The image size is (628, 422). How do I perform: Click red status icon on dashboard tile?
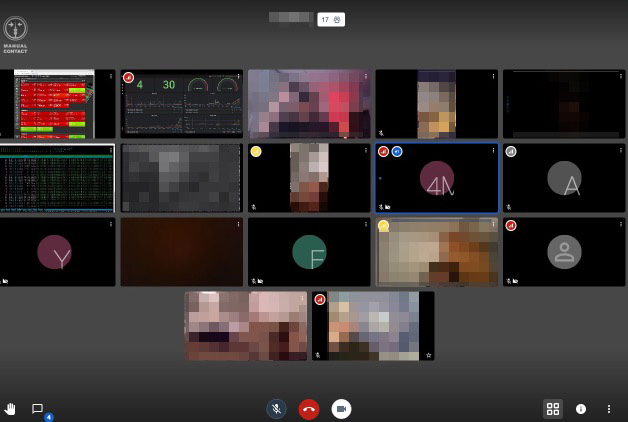pyautogui.click(x=128, y=77)
